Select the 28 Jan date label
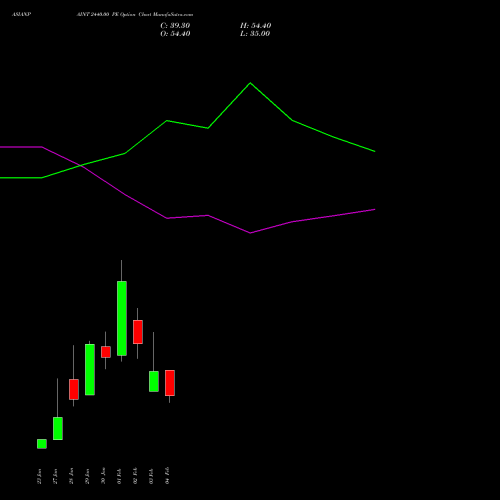The width and height of the screenshot is (500, 500). (x=71, y=476)
